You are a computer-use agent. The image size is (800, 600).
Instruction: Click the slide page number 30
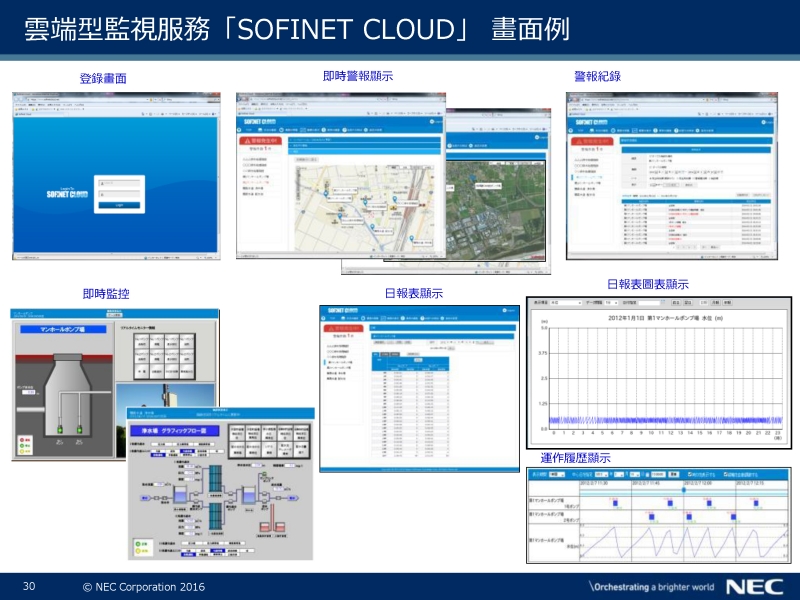(x=29, y=586)
